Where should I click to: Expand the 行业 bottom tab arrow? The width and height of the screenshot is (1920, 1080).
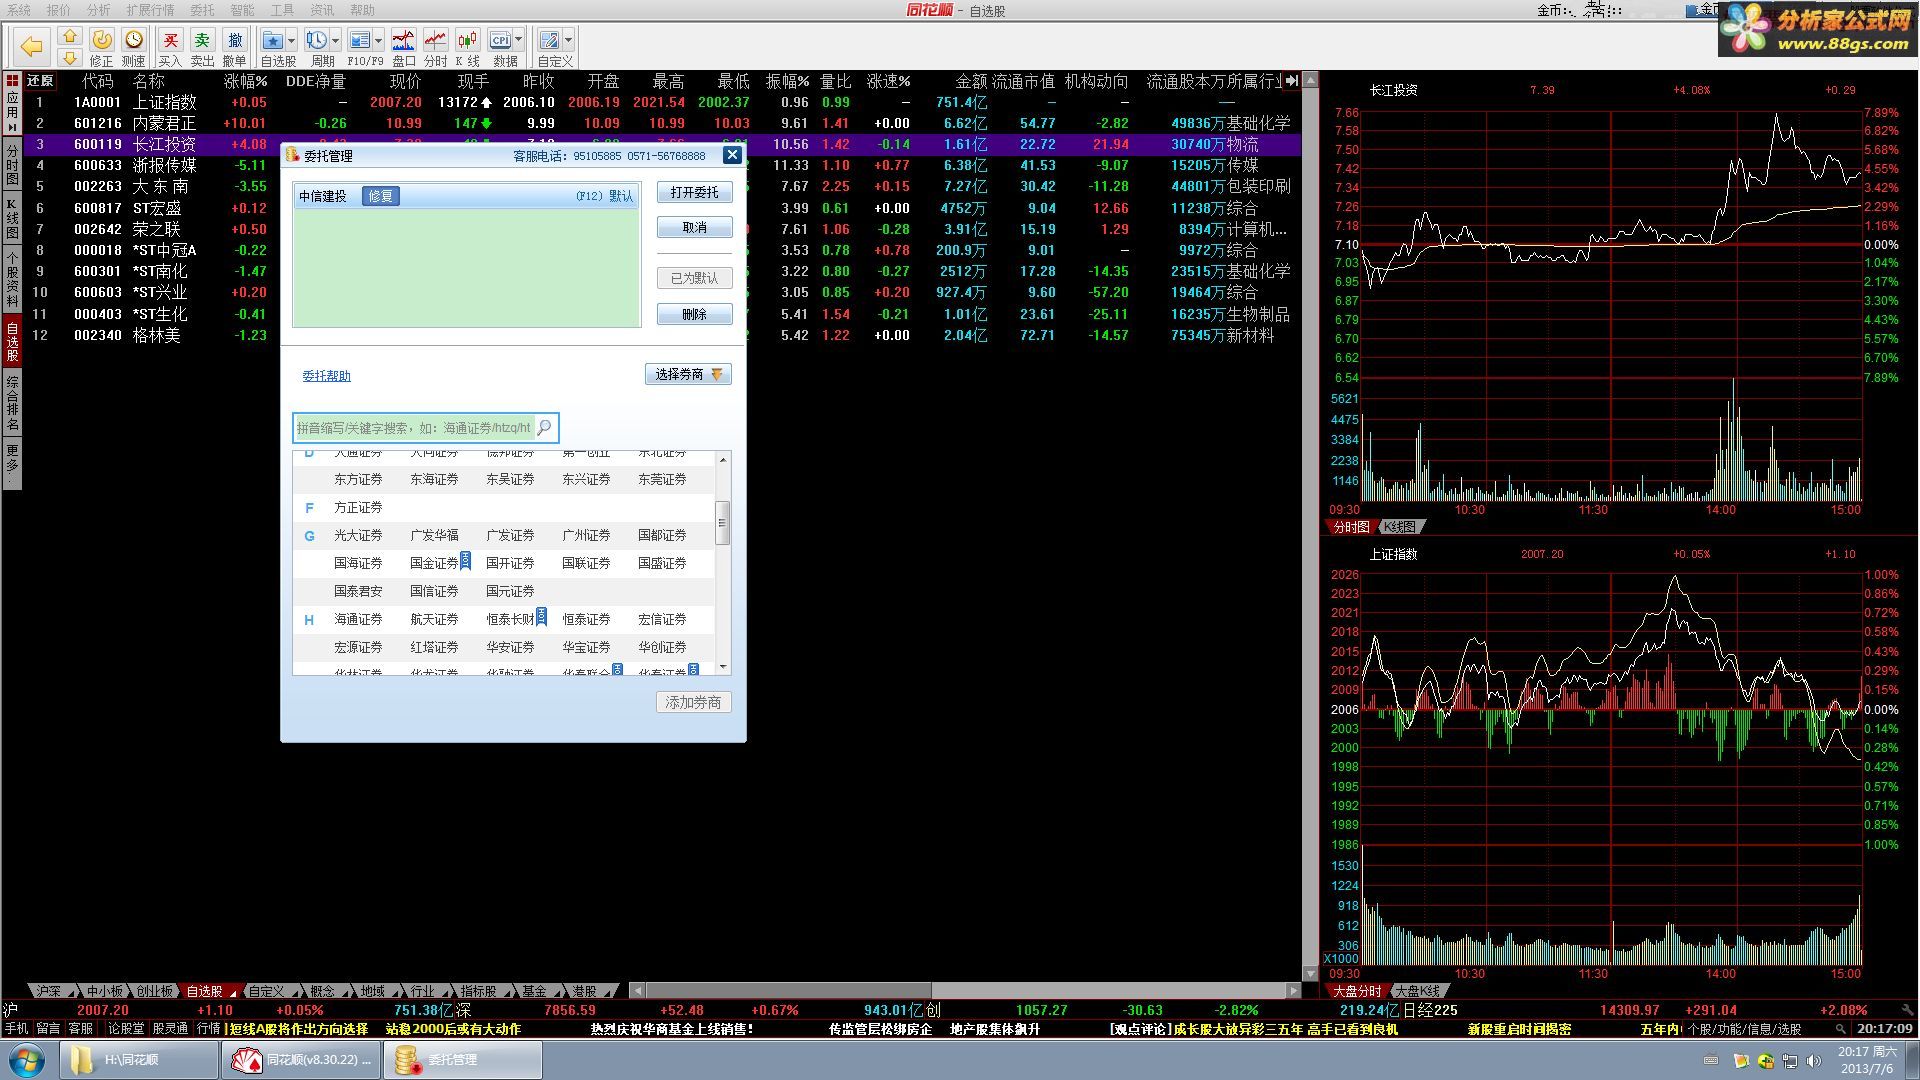pos(444,992)
